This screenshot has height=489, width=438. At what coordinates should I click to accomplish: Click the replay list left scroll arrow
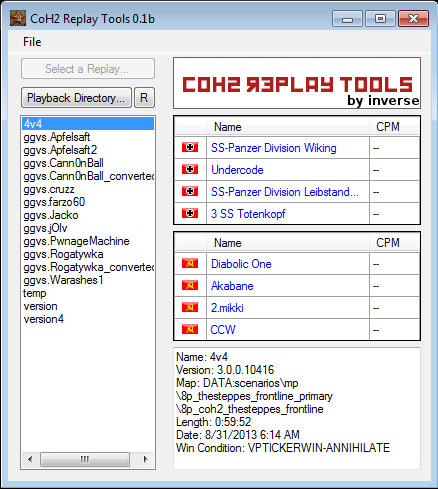[x=30, y=459]
